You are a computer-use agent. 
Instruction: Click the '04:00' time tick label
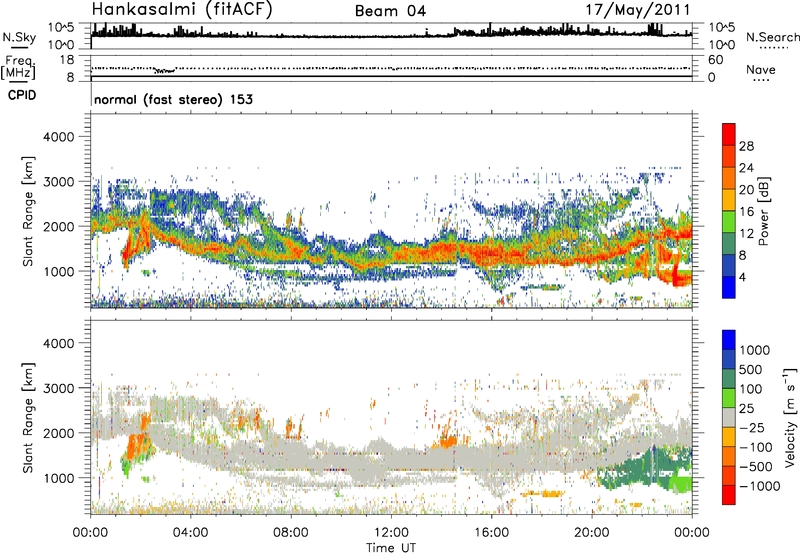point(190,533)
